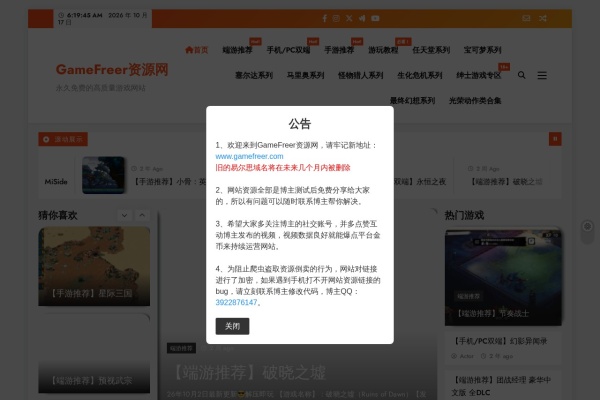This screenshot has width=600, height=400.
Task: Click the 滚动展示 ticker label
Action: pos(63,139)
